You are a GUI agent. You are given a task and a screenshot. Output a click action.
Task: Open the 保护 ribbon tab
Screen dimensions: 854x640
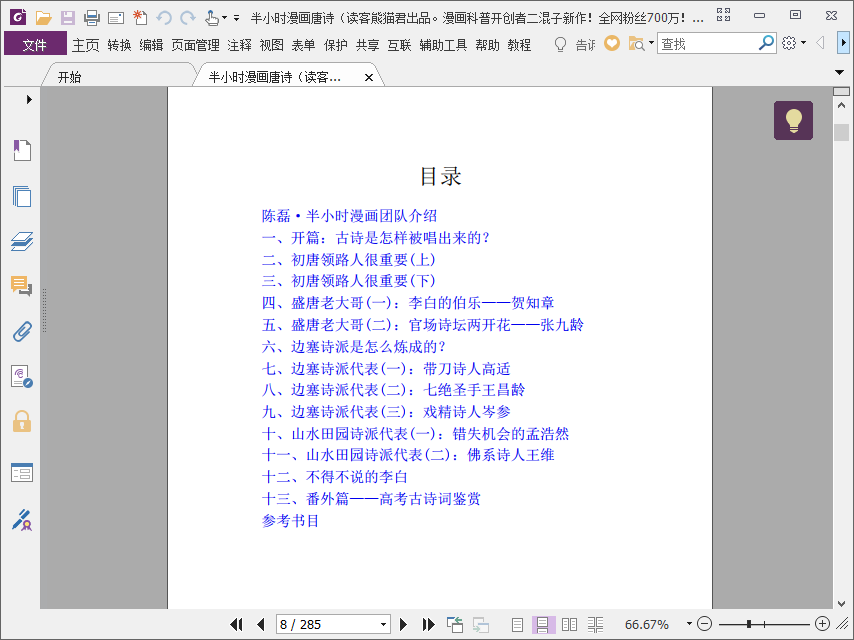(336, 45)
